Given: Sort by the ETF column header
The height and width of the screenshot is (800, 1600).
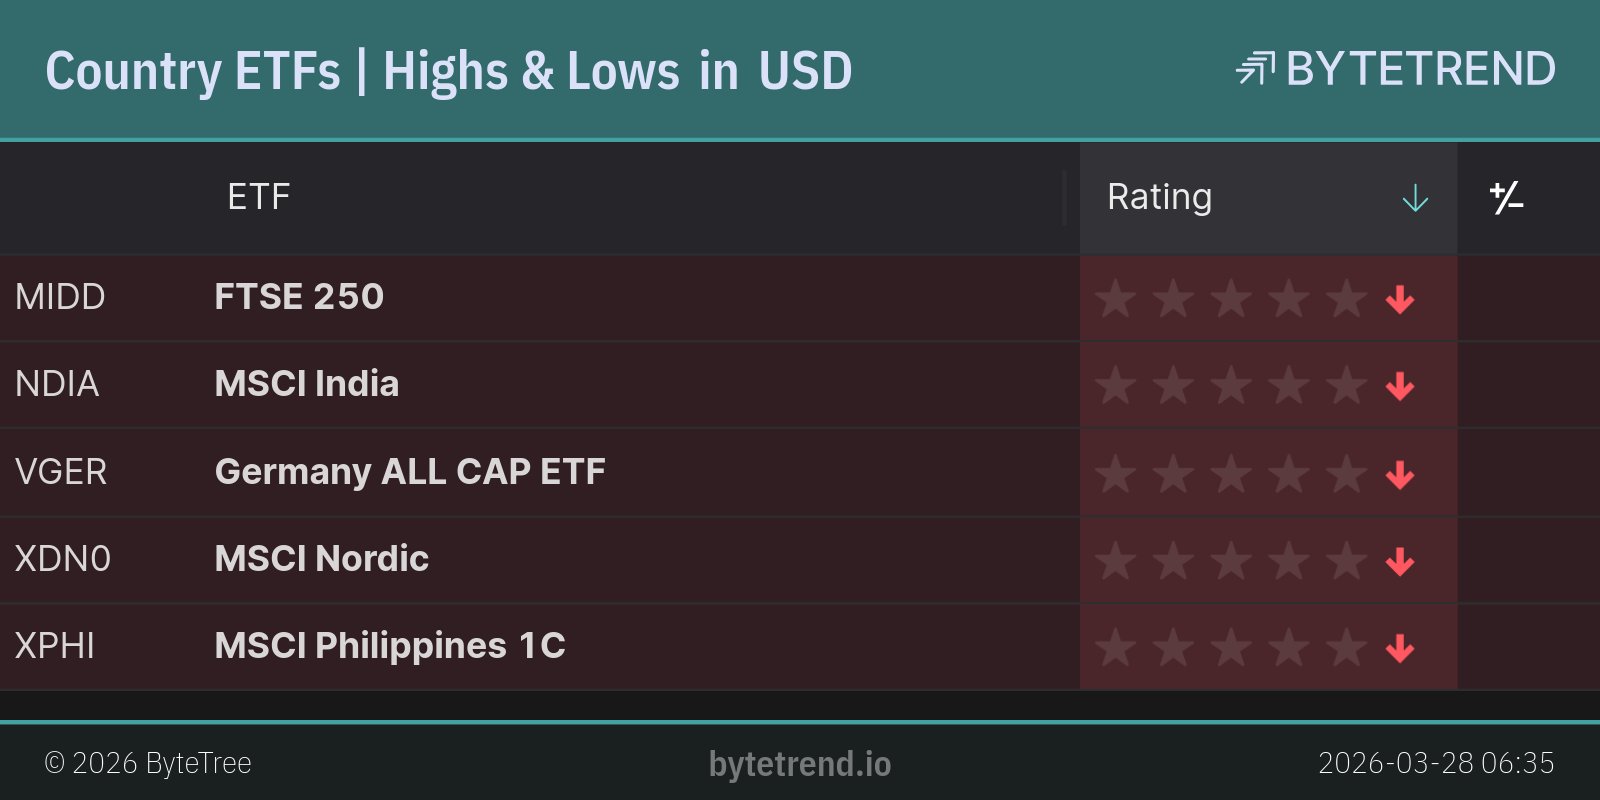Looking at the screenshot, I should click(258, 197).
